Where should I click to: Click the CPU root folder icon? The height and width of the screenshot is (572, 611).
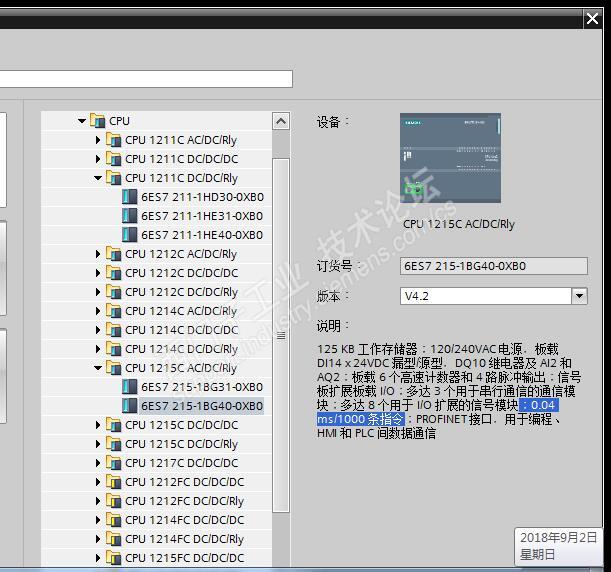click(x=98, y=121)
